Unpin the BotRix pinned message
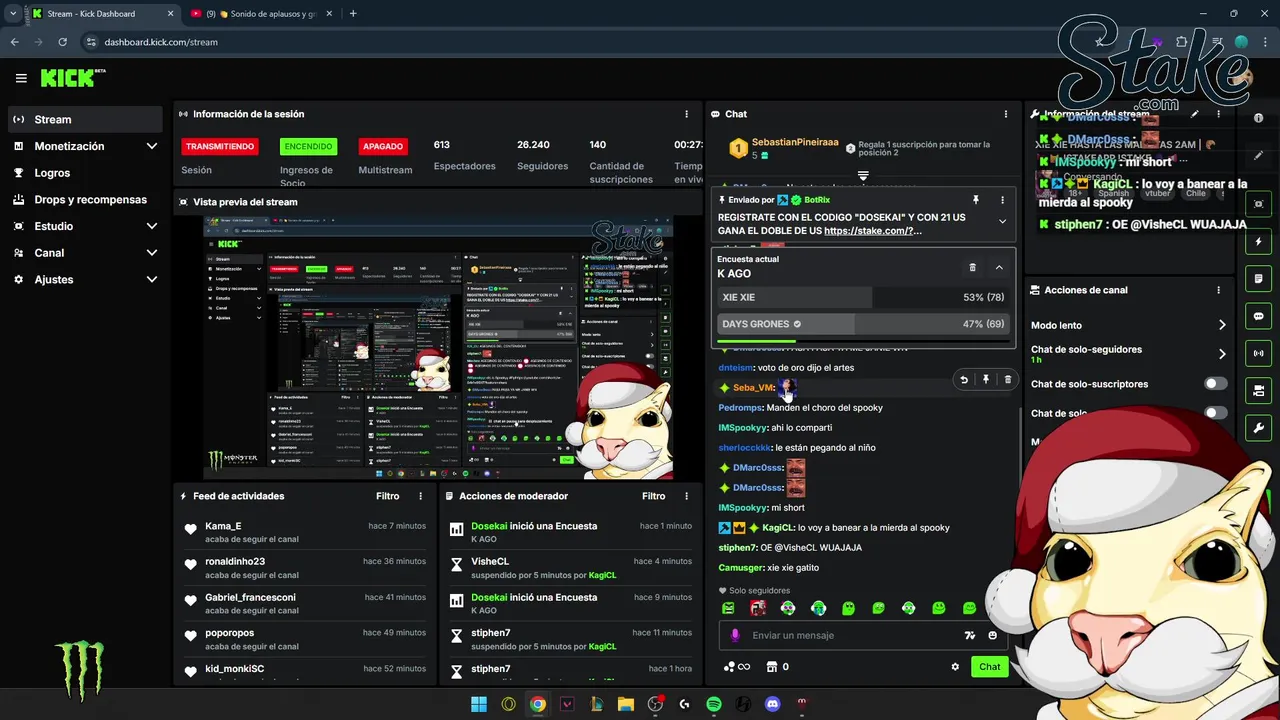Viewport: 1280px width, 720px height. tap(976, 200)
